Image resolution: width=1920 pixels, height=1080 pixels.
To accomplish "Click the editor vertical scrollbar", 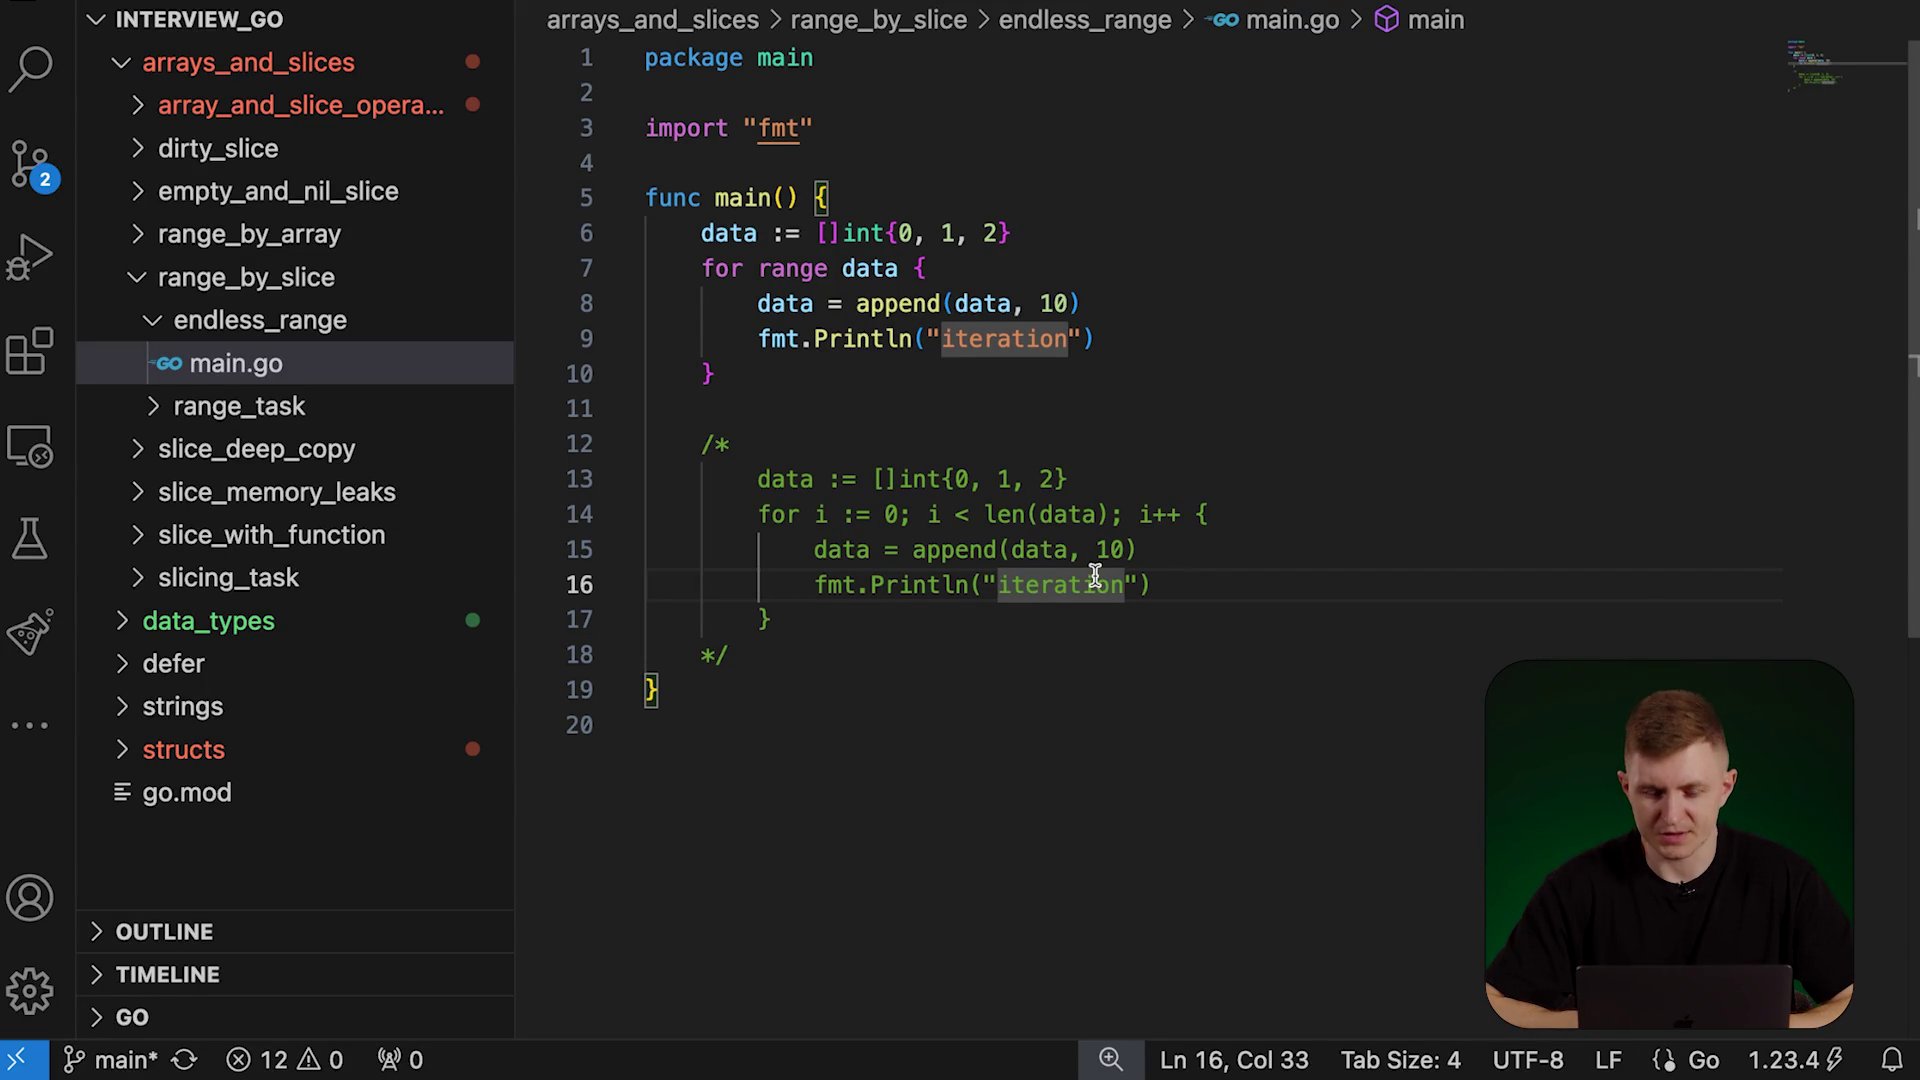I will coord(1914,340).
